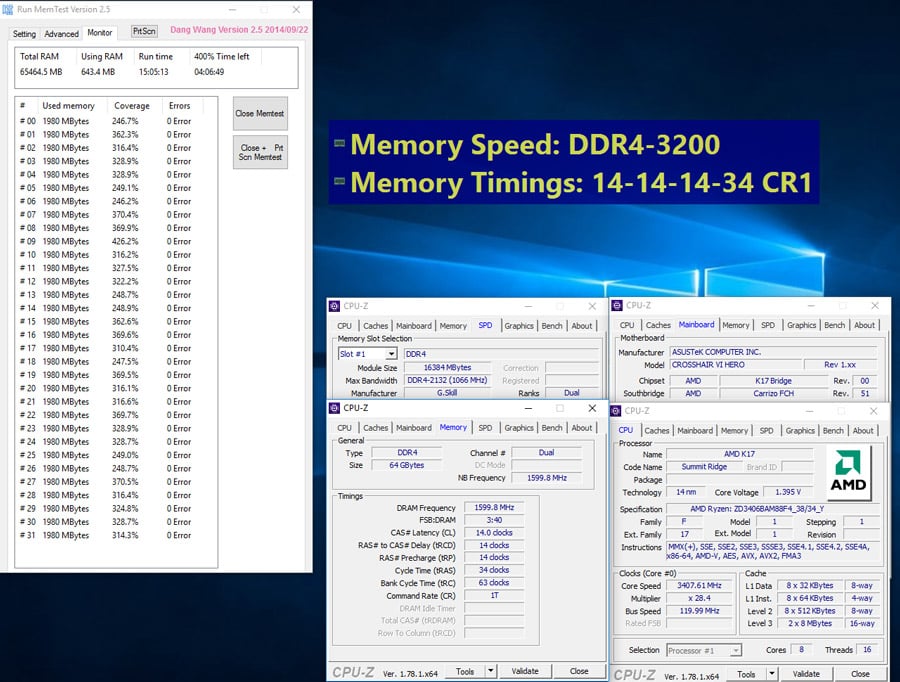Select About tab in Mainboard window

pos(864,325)
